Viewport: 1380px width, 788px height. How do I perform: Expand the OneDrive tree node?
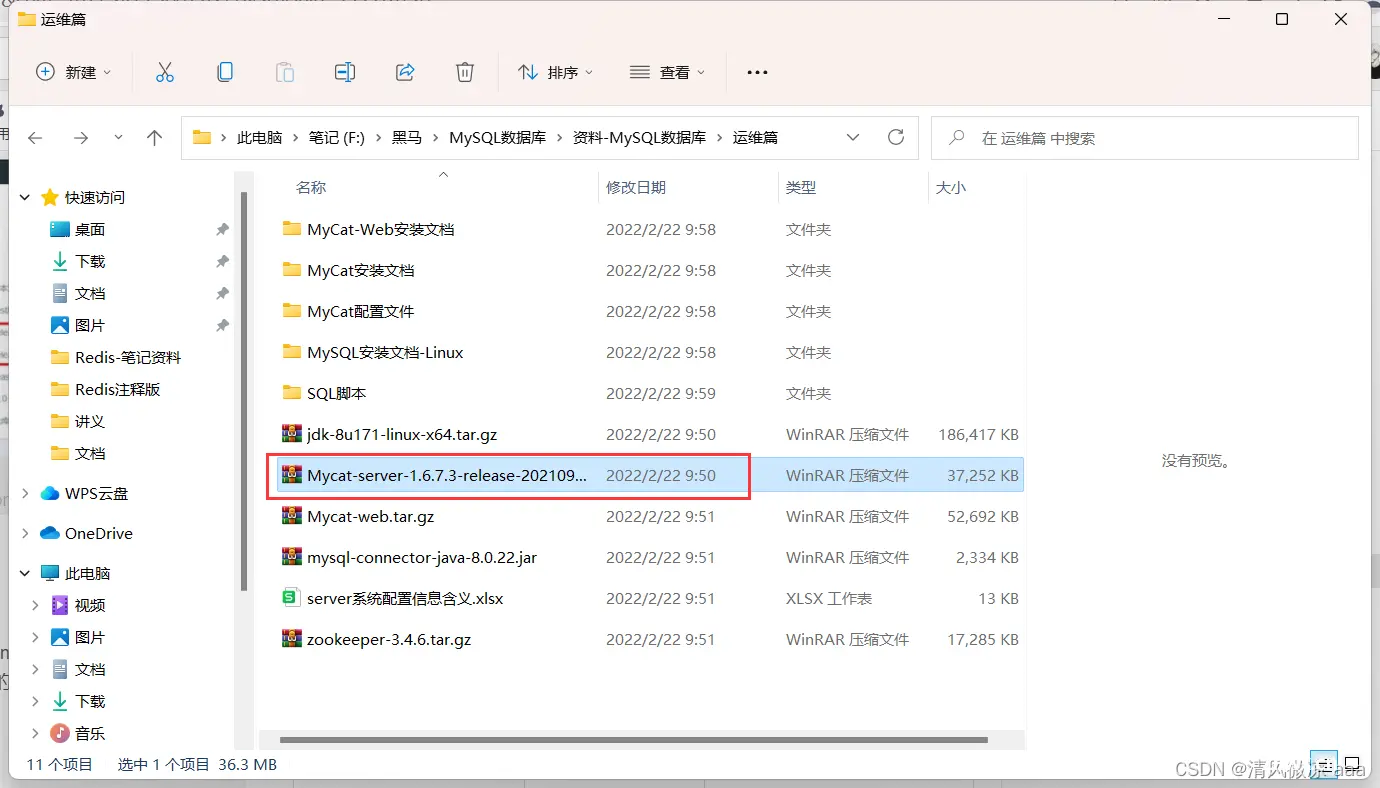click(x=26, y=533)
